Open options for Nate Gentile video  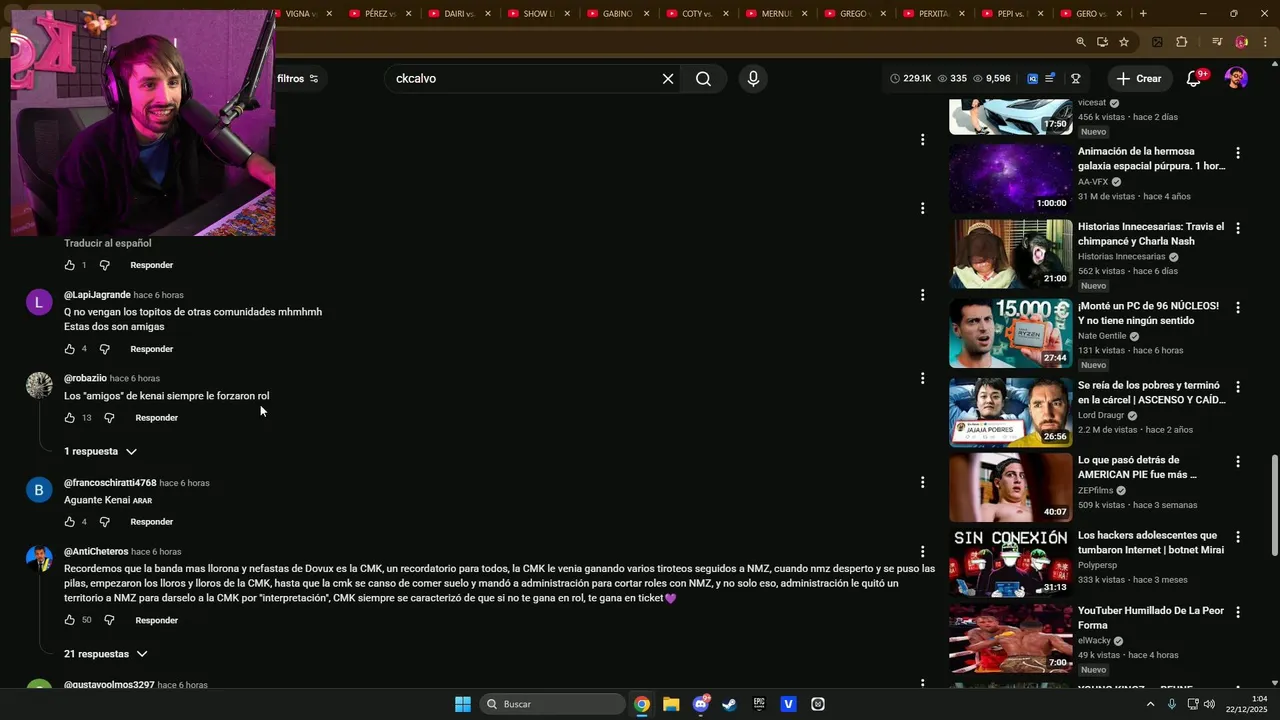(x=1238, y=308)
